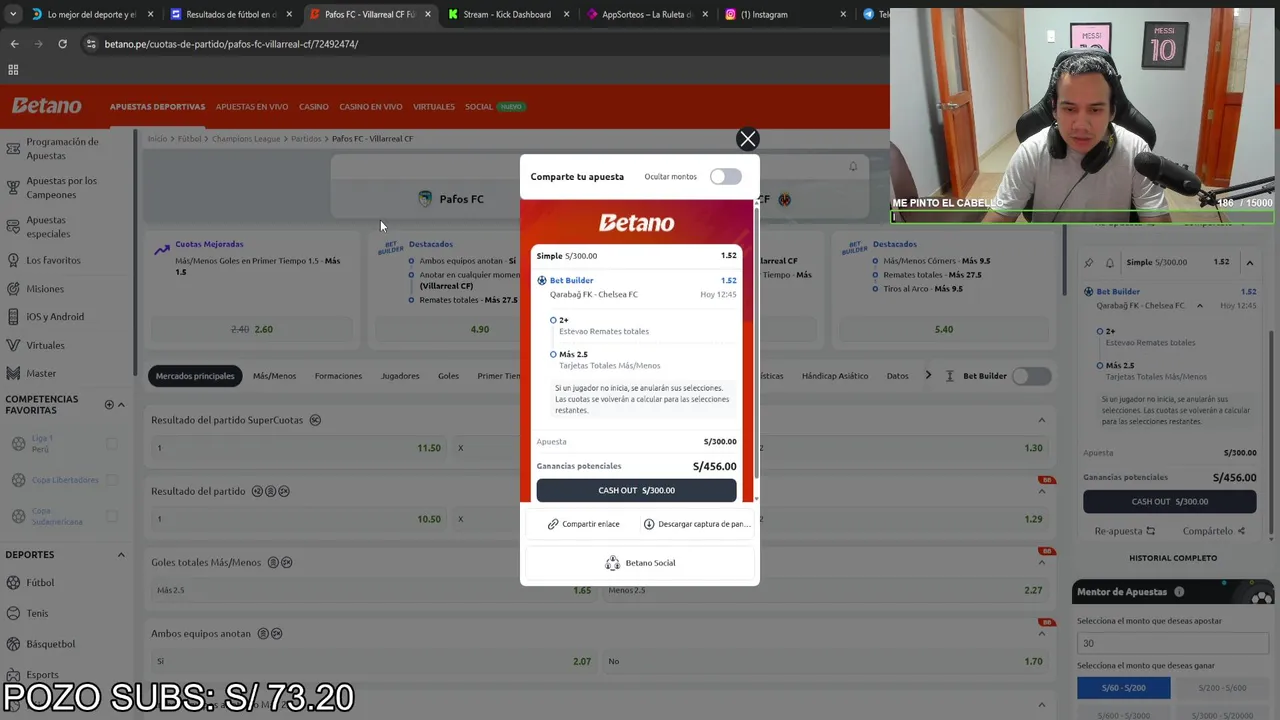The image size is (1280, 720).
Task: Open the APUESTAS EN VIVO menu
Action: [x=252, y=107]
